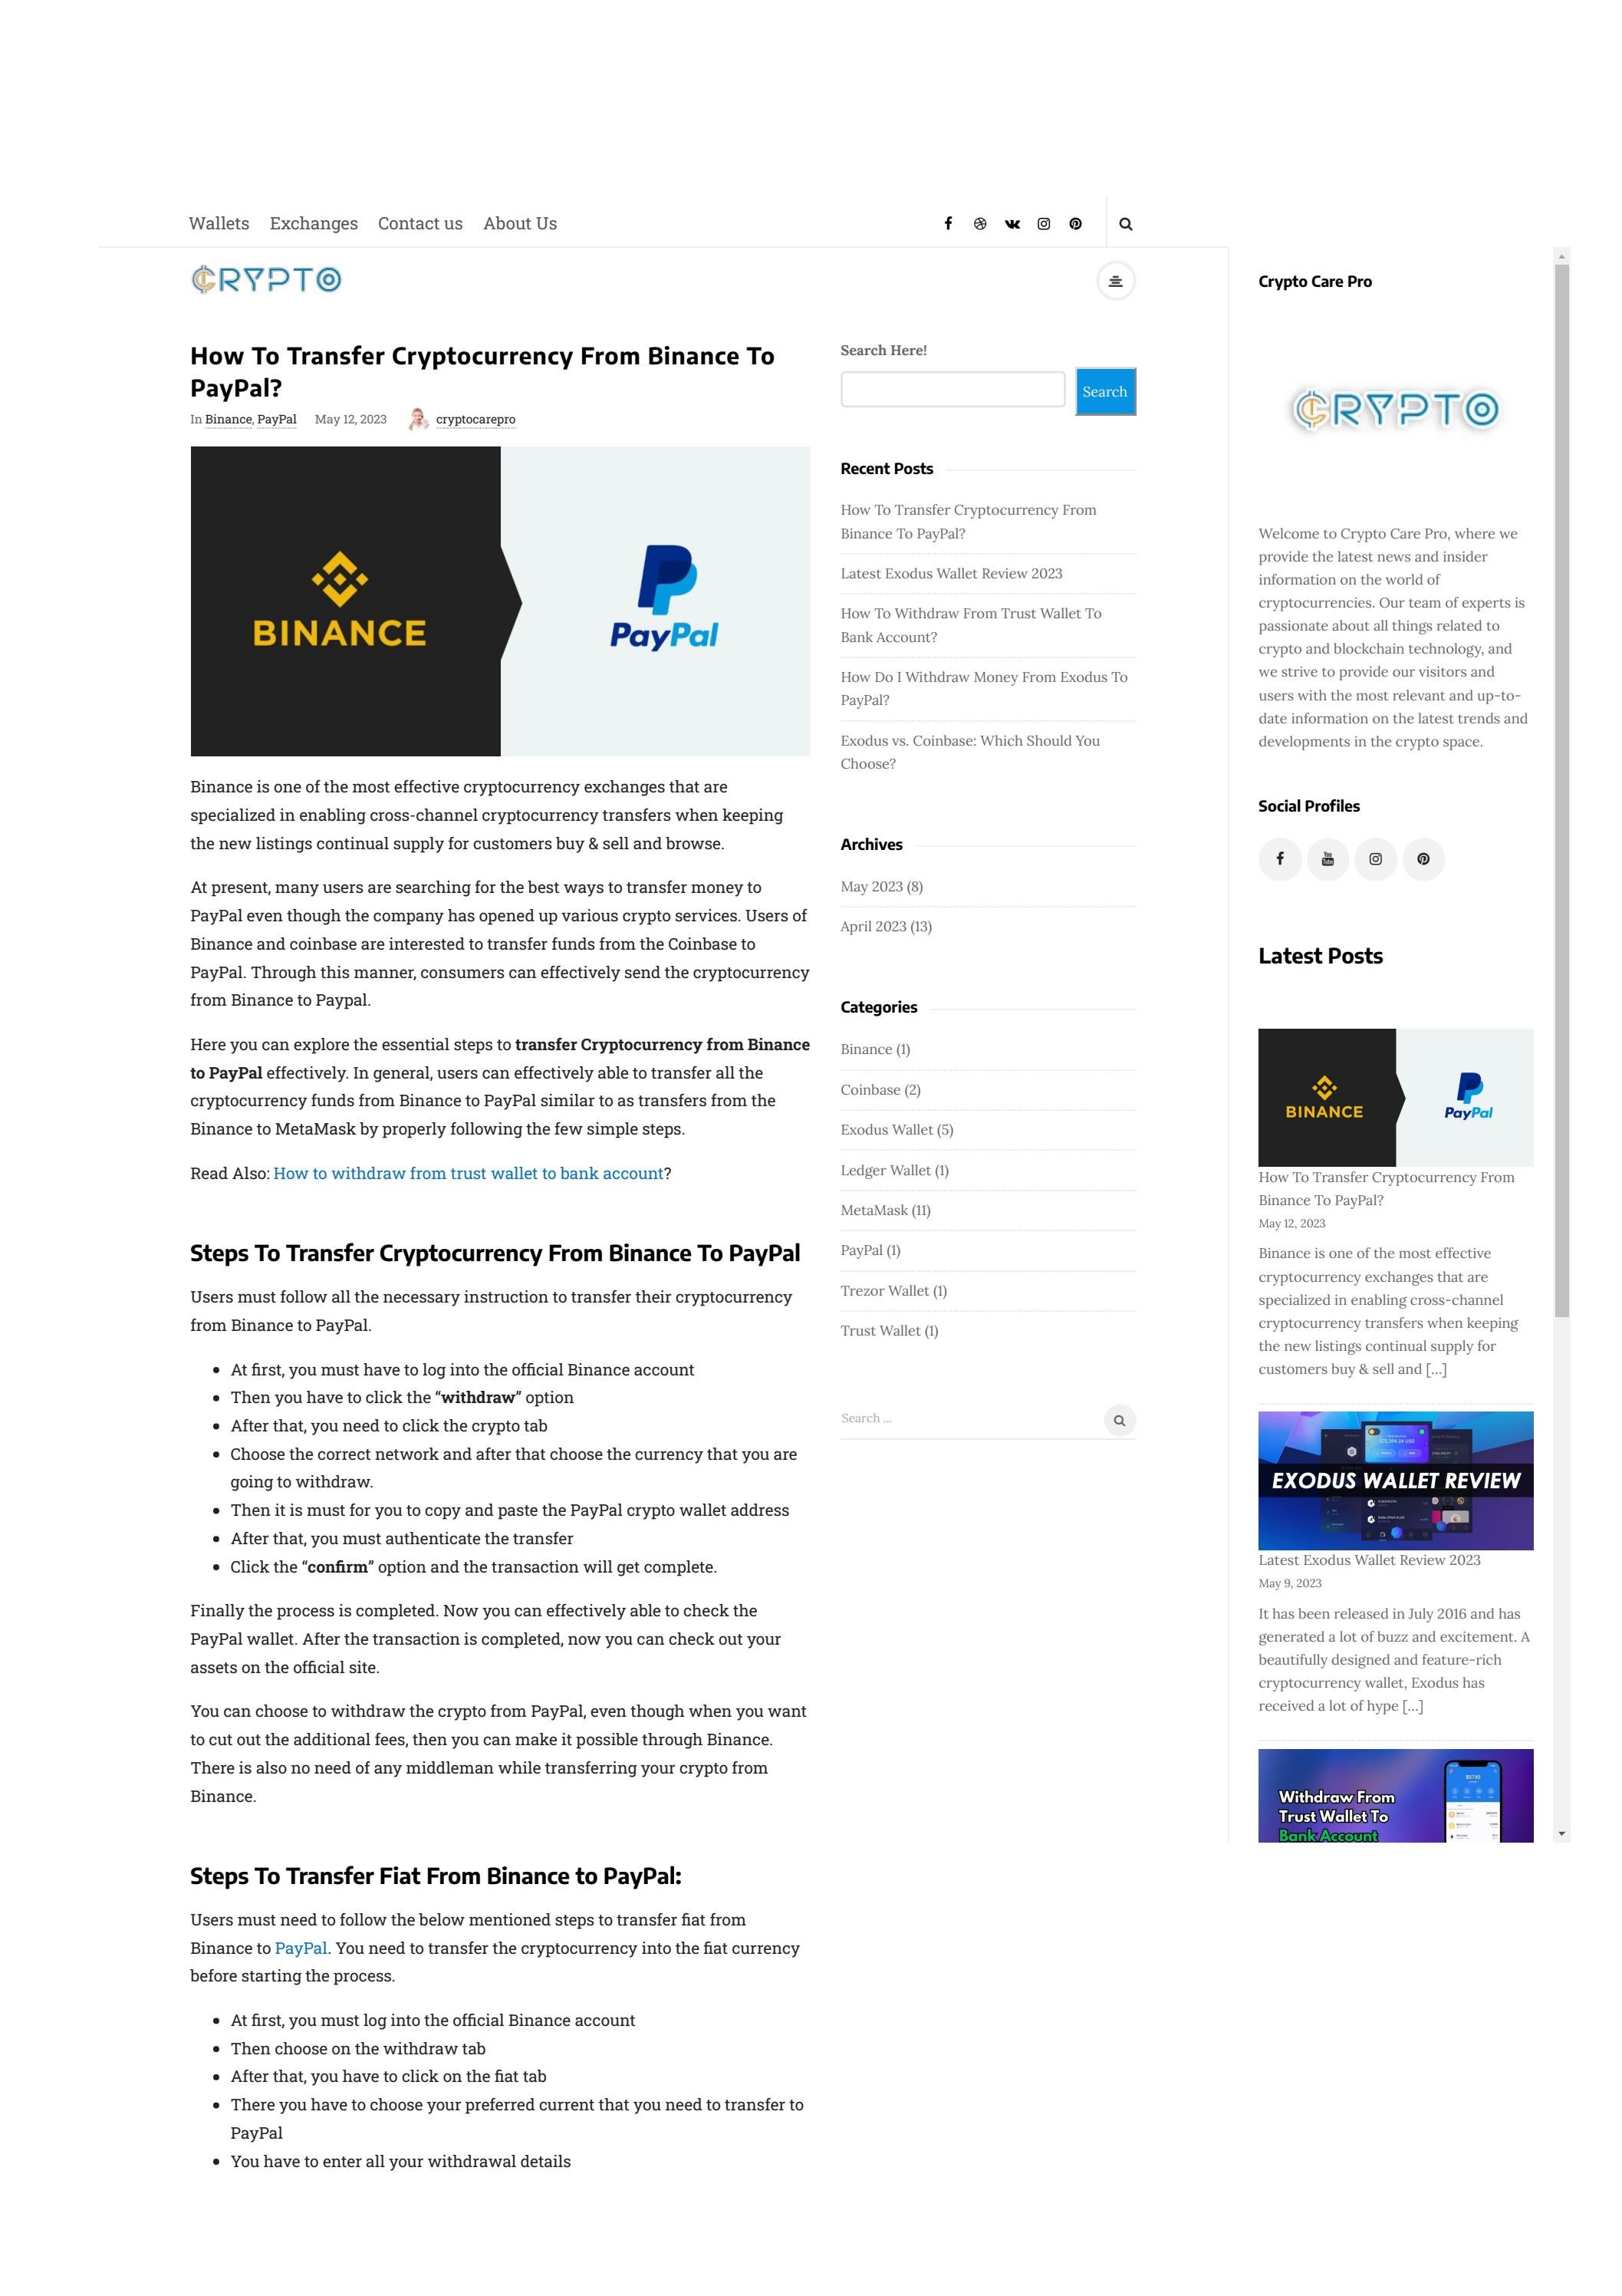The height and width of the screenshot is (2296, 1622).
Task: Click the Wallets menu item
Action: [219, 223]
